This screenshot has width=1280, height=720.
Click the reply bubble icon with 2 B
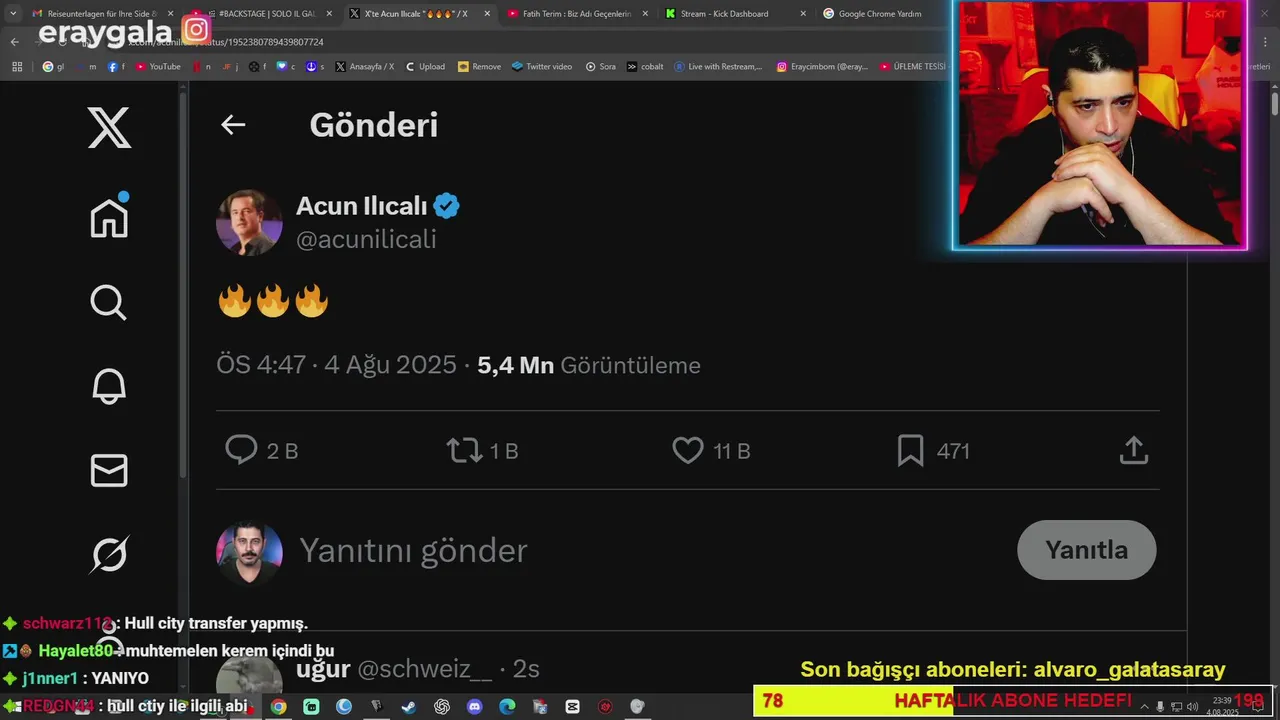pyautogui.click(x=241, y=450)
